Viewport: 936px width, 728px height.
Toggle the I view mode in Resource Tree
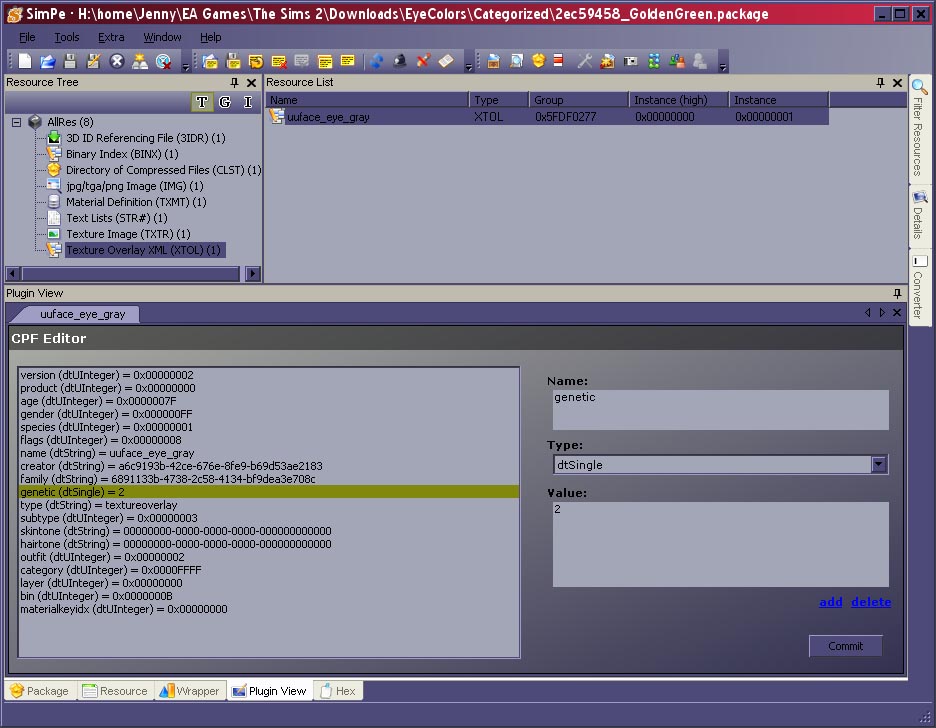[x=248, y=102]
